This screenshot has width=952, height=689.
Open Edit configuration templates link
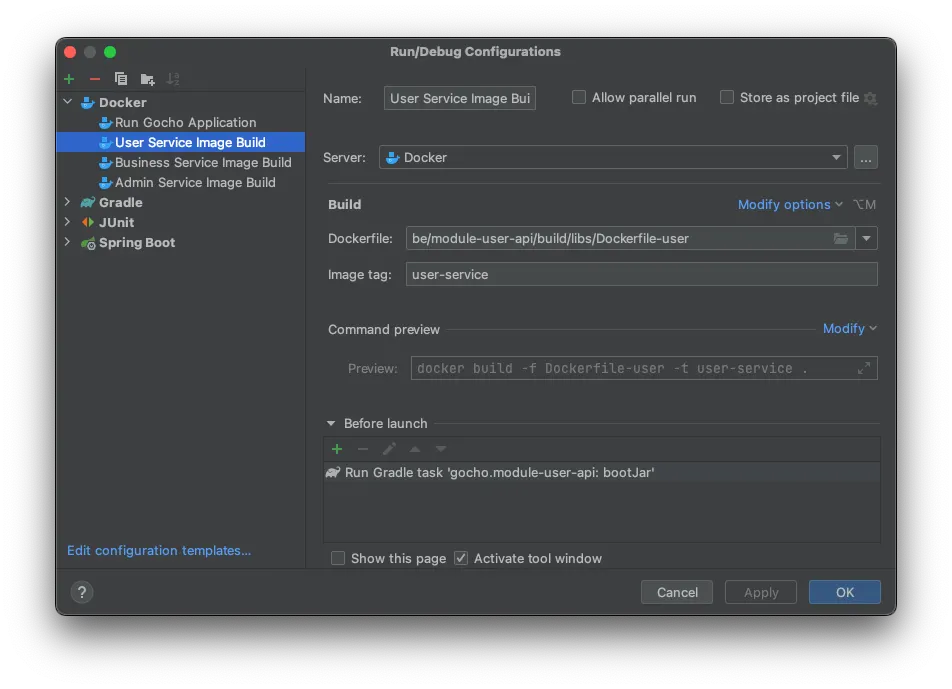pyautogui.click(x=159, y=550)
